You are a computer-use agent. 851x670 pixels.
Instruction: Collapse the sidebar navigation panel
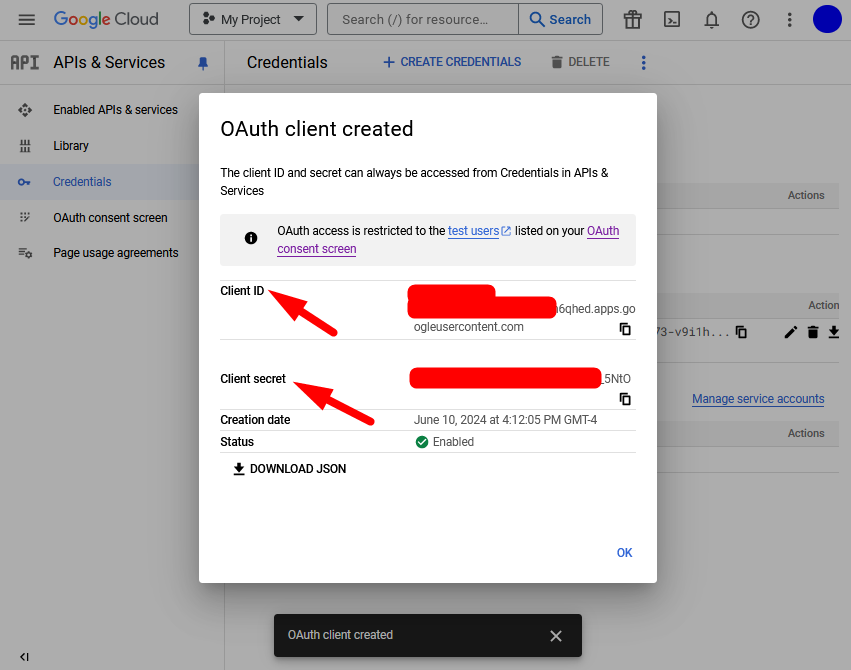(24, 657)
